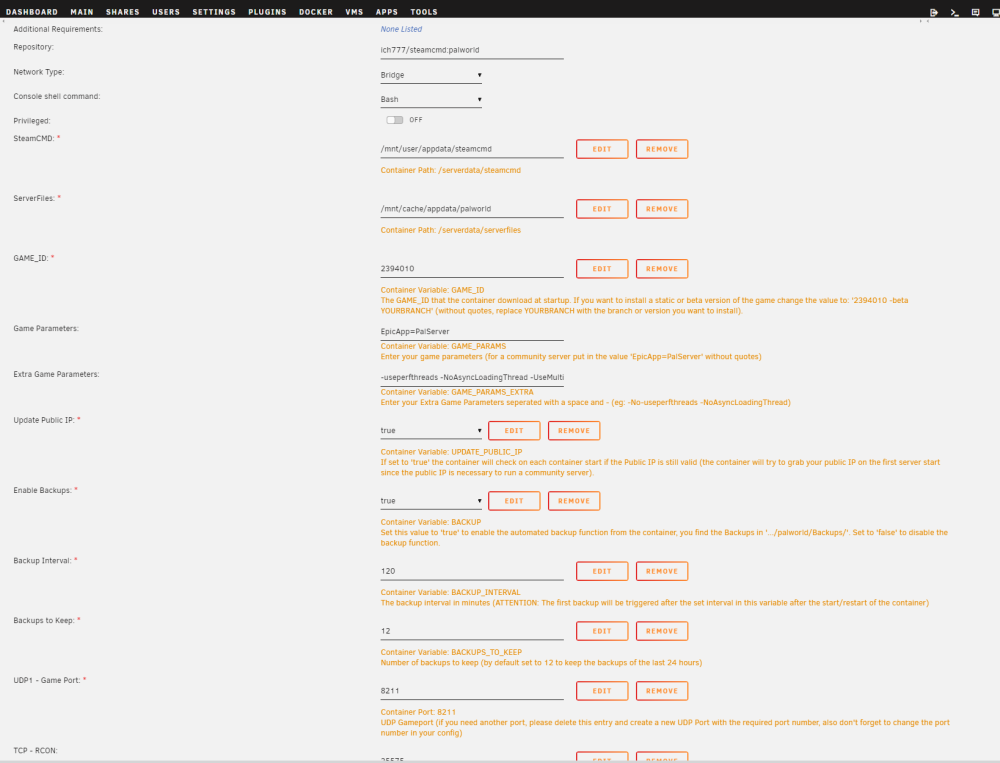Click the 'TCP - RCON:' label

click(36, 751)
